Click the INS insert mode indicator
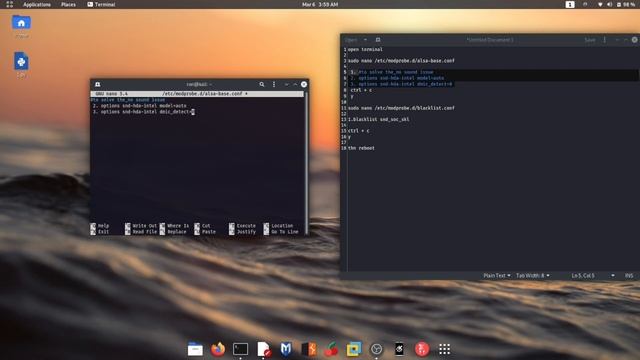 (x=629, y=276)
